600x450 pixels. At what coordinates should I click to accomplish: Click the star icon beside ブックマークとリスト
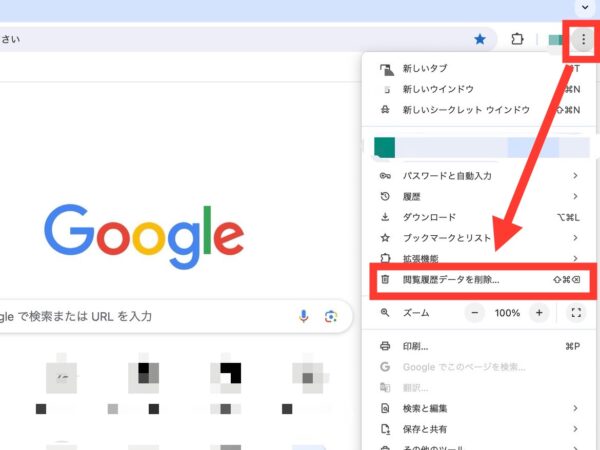pyautogui.click(x=385, y=238)
